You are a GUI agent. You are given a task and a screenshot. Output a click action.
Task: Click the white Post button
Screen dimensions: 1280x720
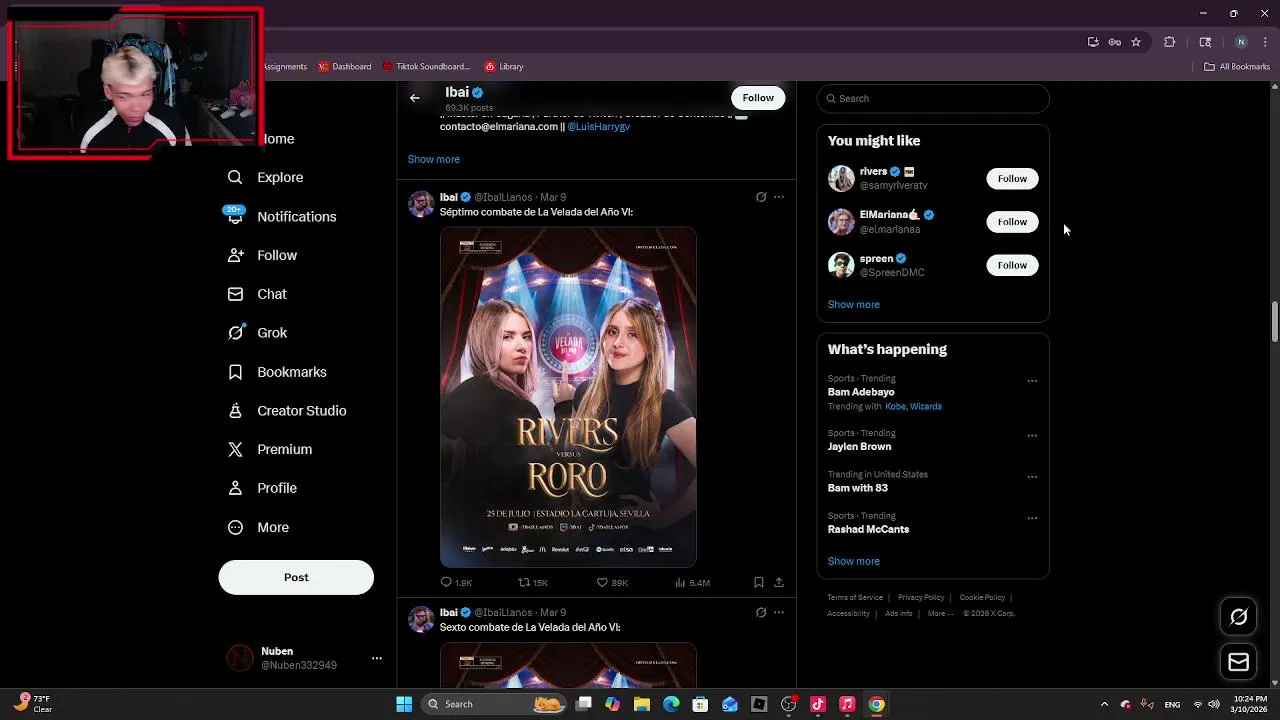296,577
